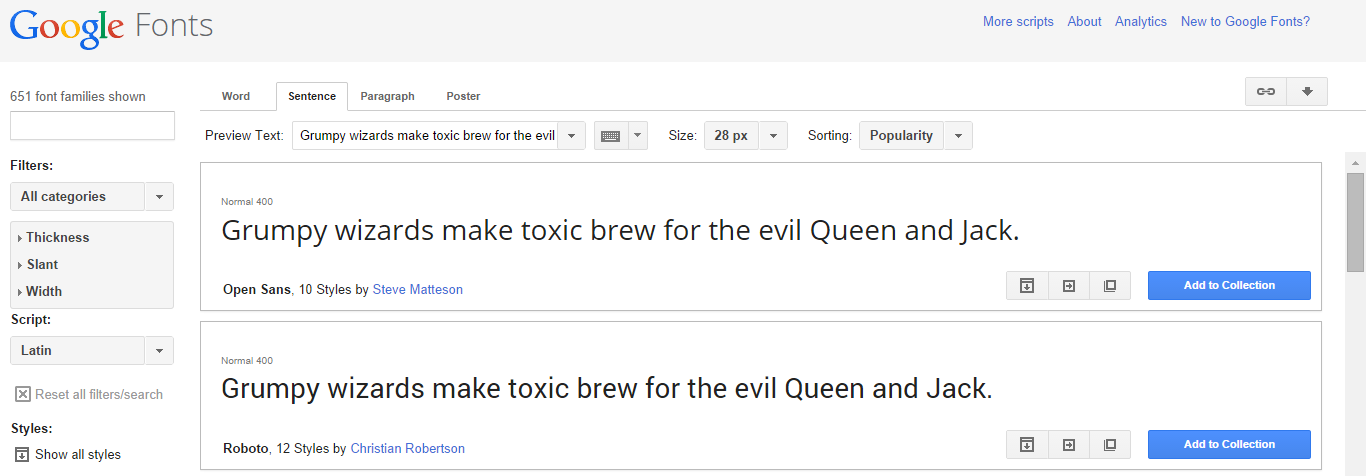This screenshot has height=476, width=1366.
Task: Click the Reset filters X icon
Action: coord(22,394)
